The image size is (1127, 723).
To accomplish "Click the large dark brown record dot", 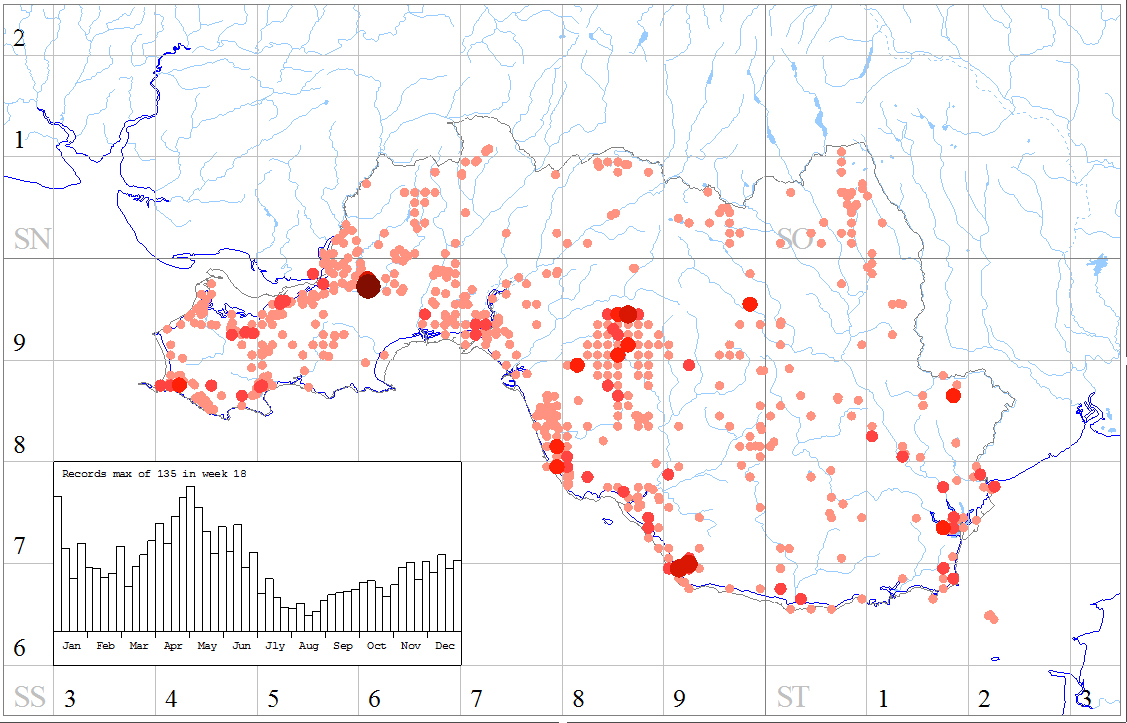I will (368, 285).
